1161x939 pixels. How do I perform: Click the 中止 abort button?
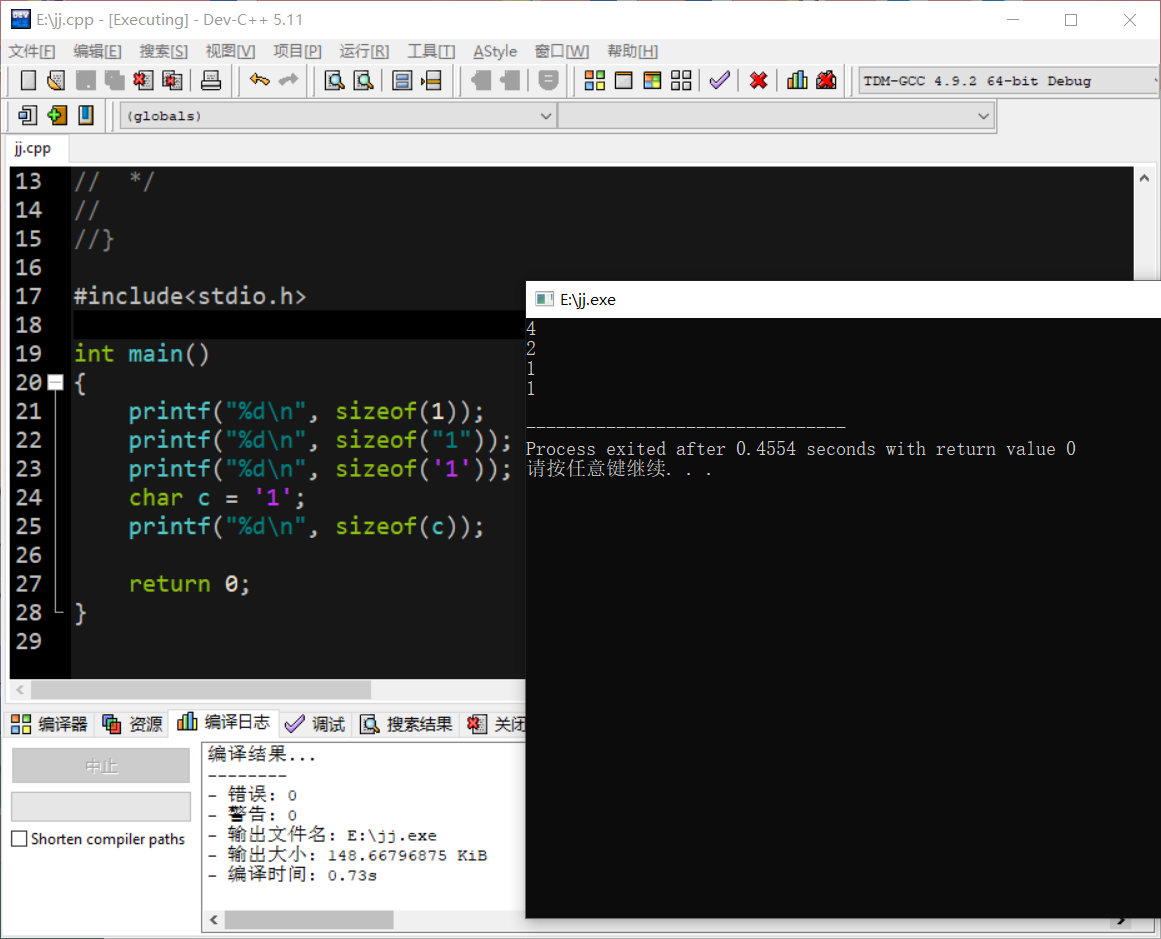pyautogui.click(x=101, y=766)
